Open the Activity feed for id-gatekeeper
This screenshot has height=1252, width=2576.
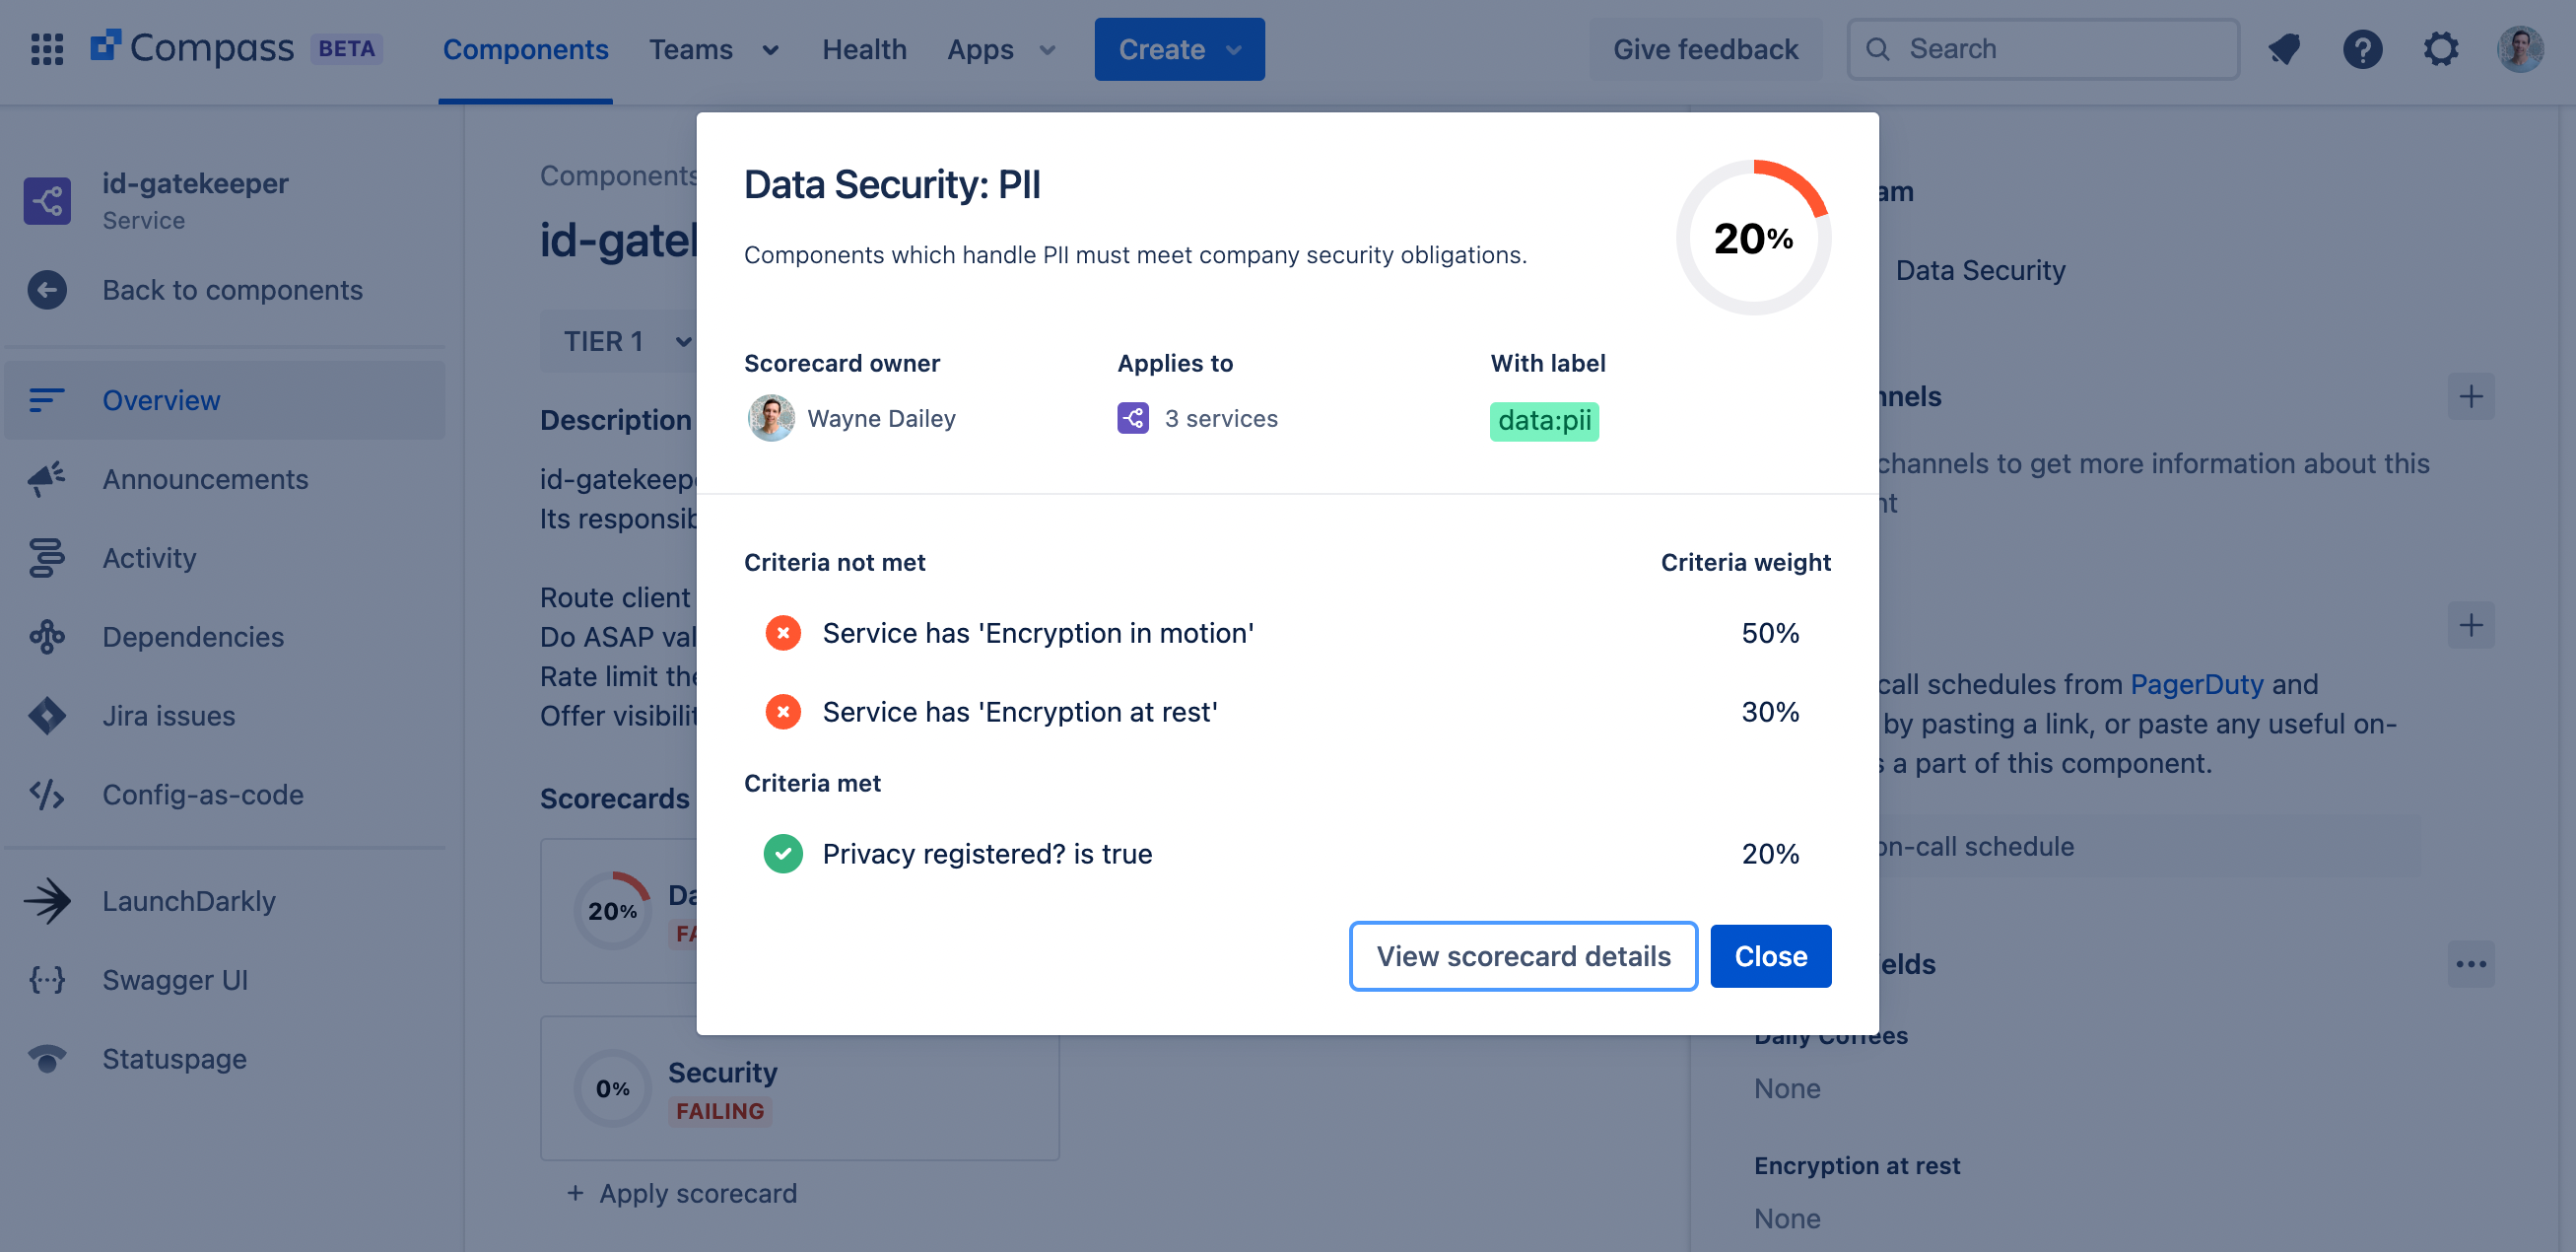point(148,557)
